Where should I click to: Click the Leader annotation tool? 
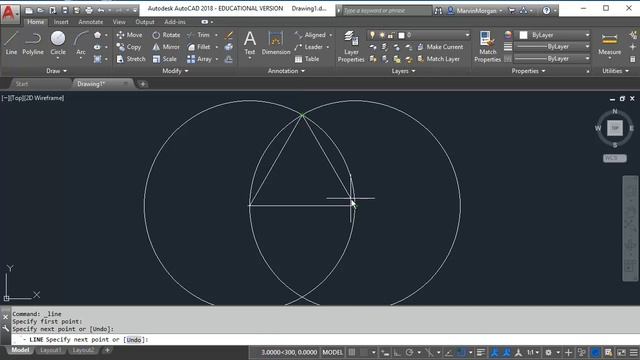click(x=309, y=47)
